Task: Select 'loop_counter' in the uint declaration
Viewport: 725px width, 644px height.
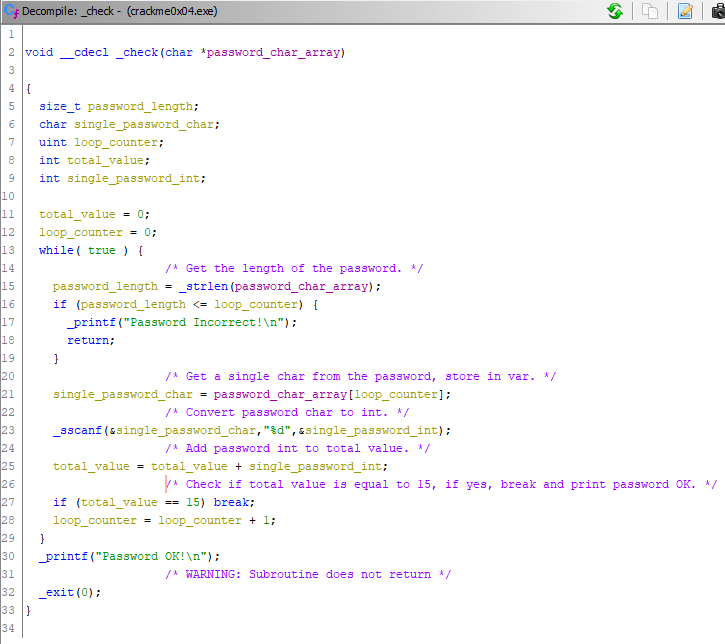Action: pyautogui.click(x=116, y=142)
